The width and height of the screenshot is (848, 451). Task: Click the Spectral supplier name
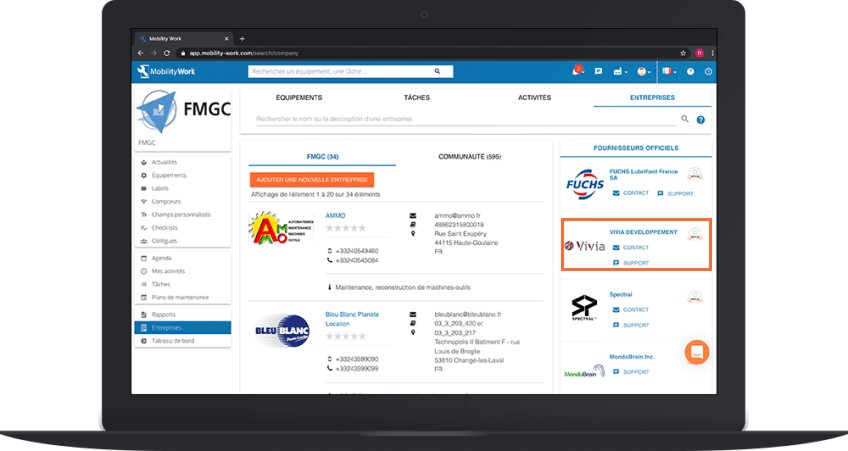pos(620,295)
